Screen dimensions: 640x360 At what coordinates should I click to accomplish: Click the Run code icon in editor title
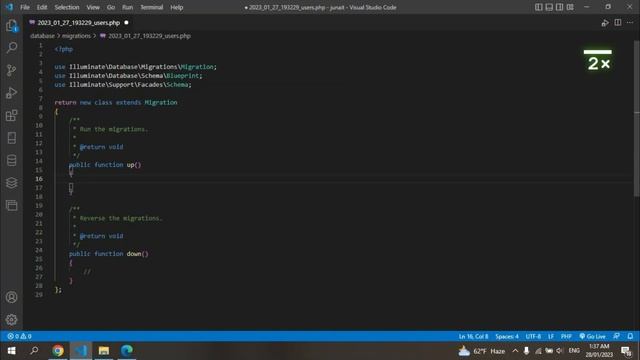[x=605, y=23]
